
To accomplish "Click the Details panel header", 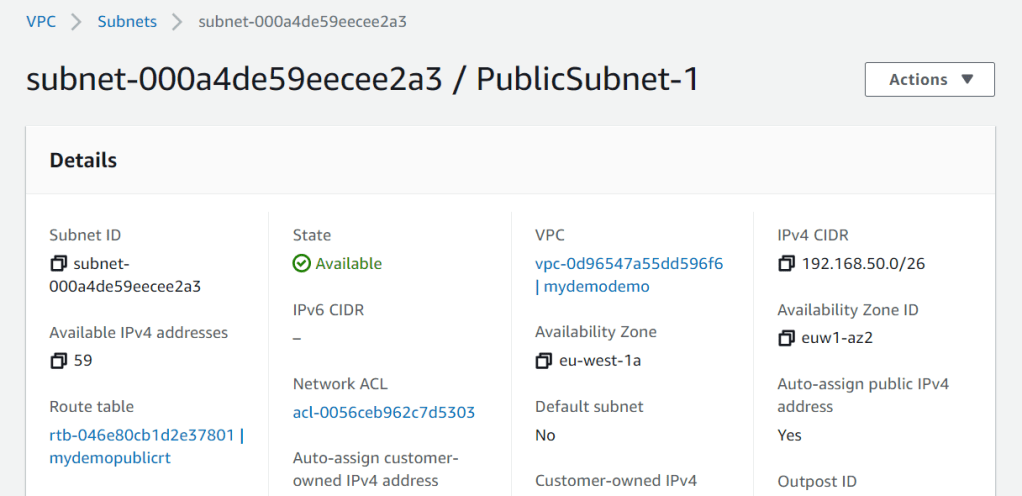I will [83, 160].
